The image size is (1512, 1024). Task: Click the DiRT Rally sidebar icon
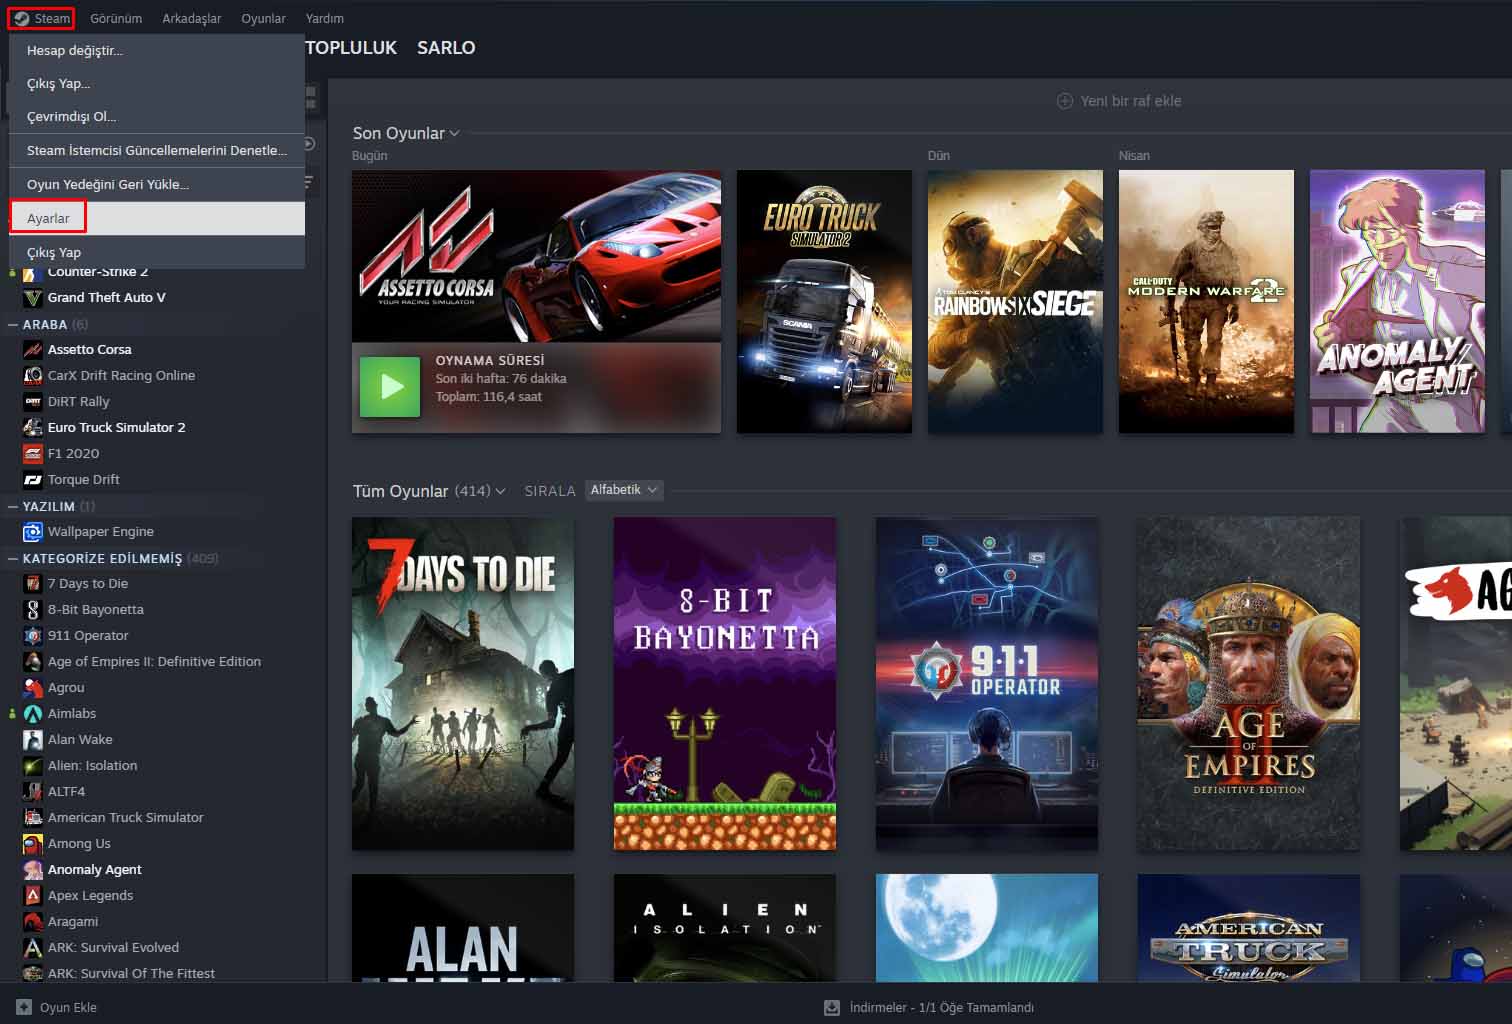32,401
